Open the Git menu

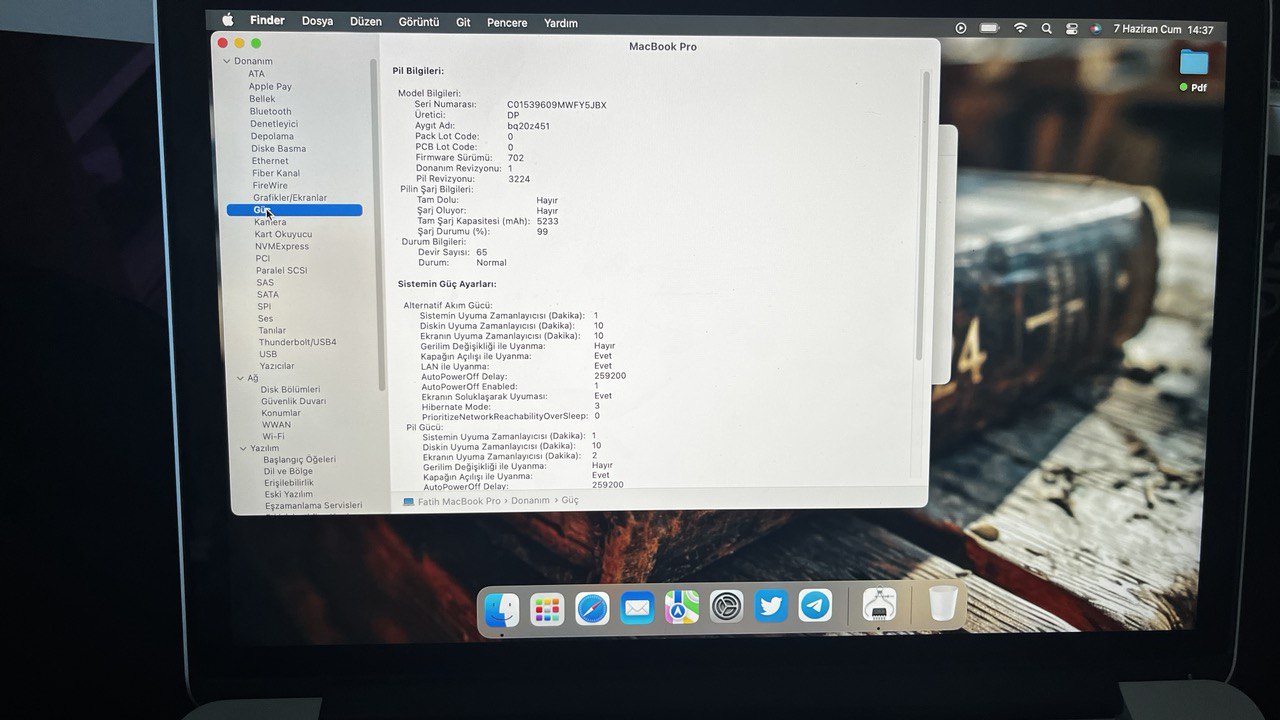[x=463, y=22]
